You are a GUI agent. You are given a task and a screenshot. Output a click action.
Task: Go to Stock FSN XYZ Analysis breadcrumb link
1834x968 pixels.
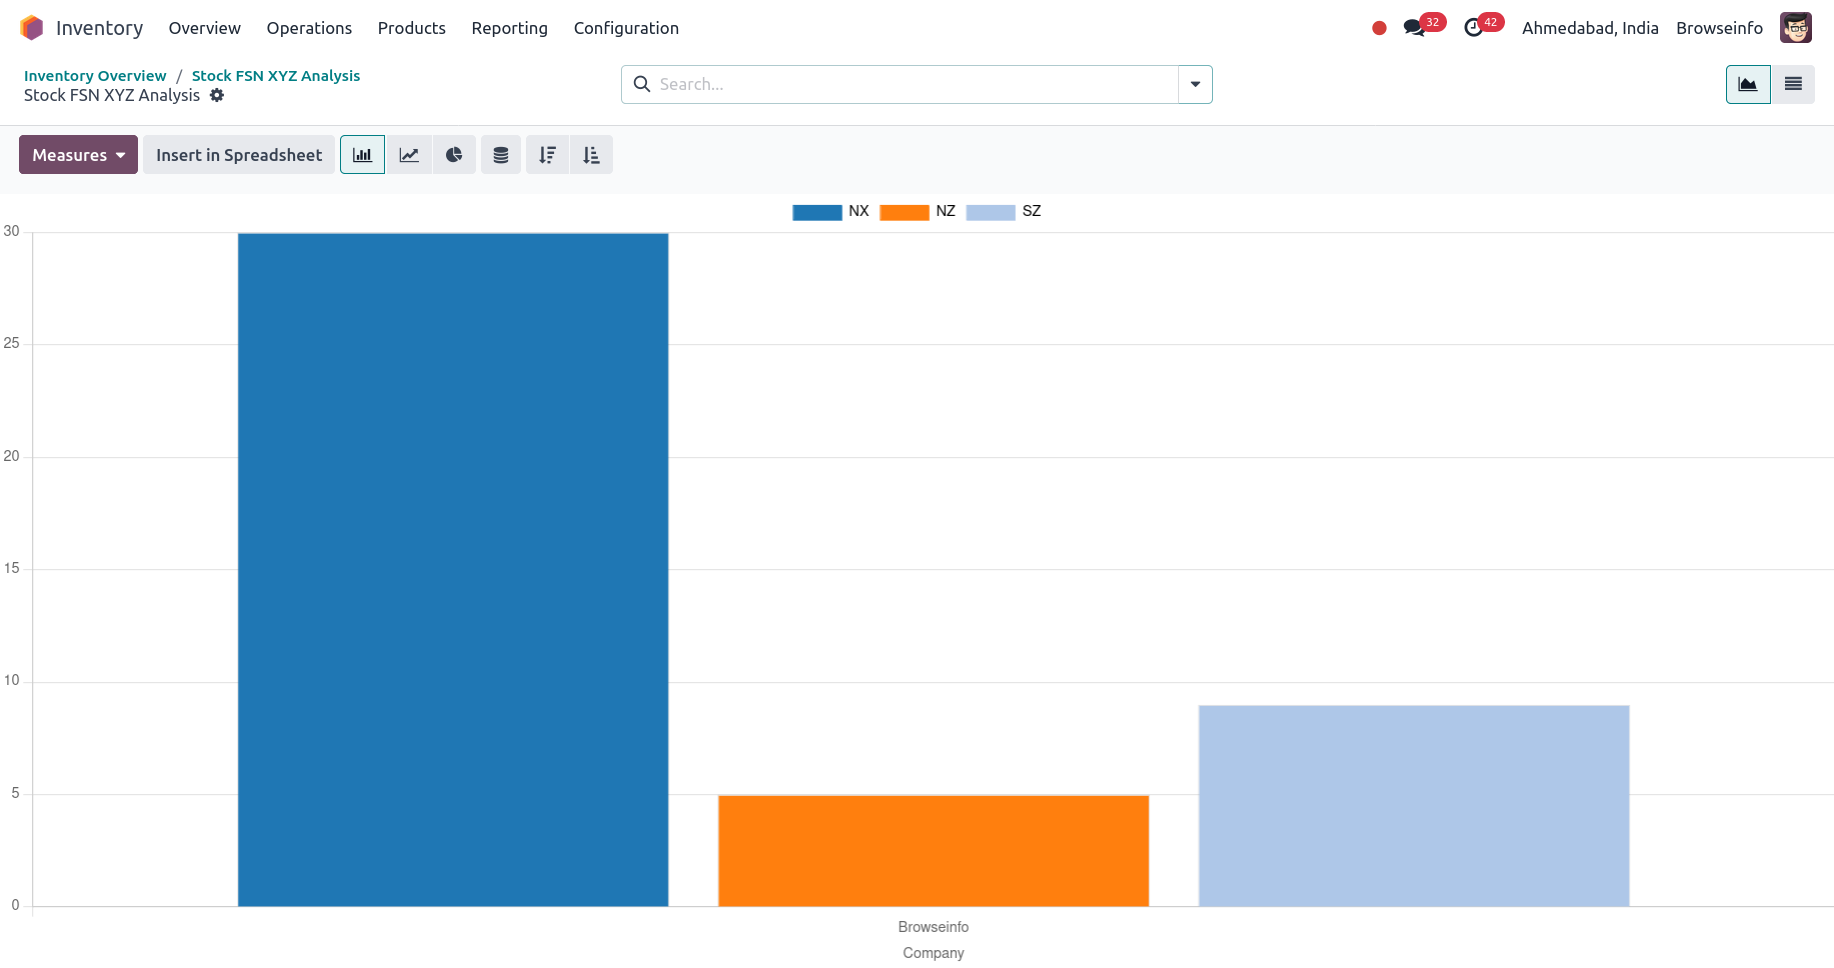click(276, 76)
